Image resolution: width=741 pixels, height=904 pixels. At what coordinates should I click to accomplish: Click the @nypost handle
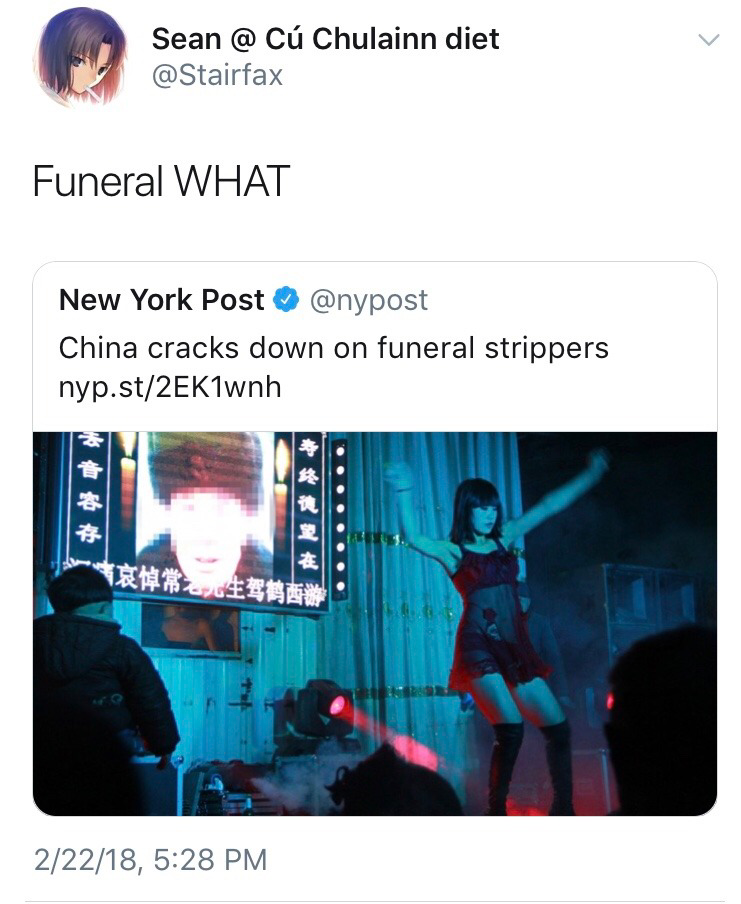[x=373, y=298]
